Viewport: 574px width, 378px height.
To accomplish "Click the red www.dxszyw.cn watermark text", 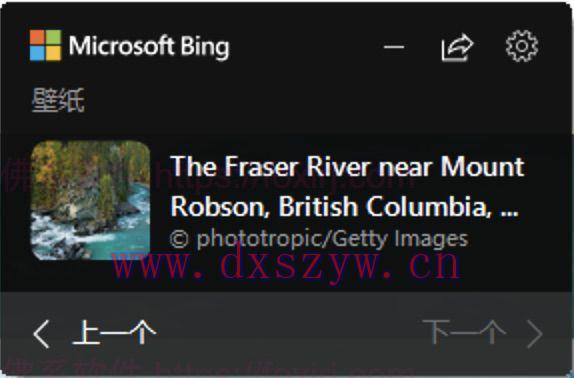I will (x=286, y=265).
